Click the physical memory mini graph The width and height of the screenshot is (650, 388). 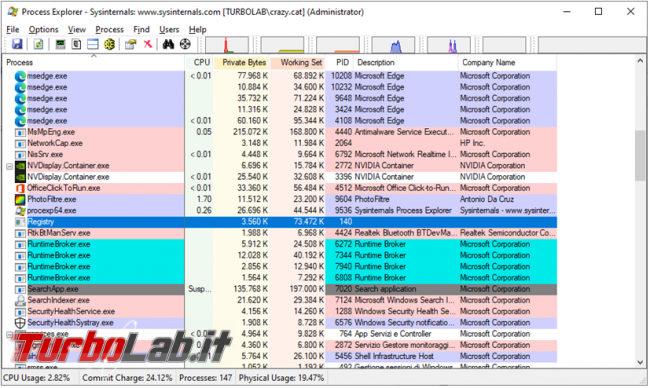pos(338,45)
